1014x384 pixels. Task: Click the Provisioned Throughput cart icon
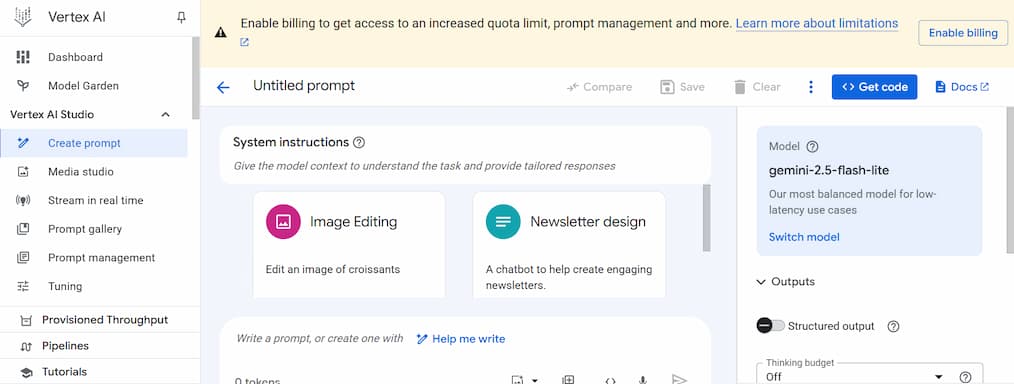click(27, 320)
